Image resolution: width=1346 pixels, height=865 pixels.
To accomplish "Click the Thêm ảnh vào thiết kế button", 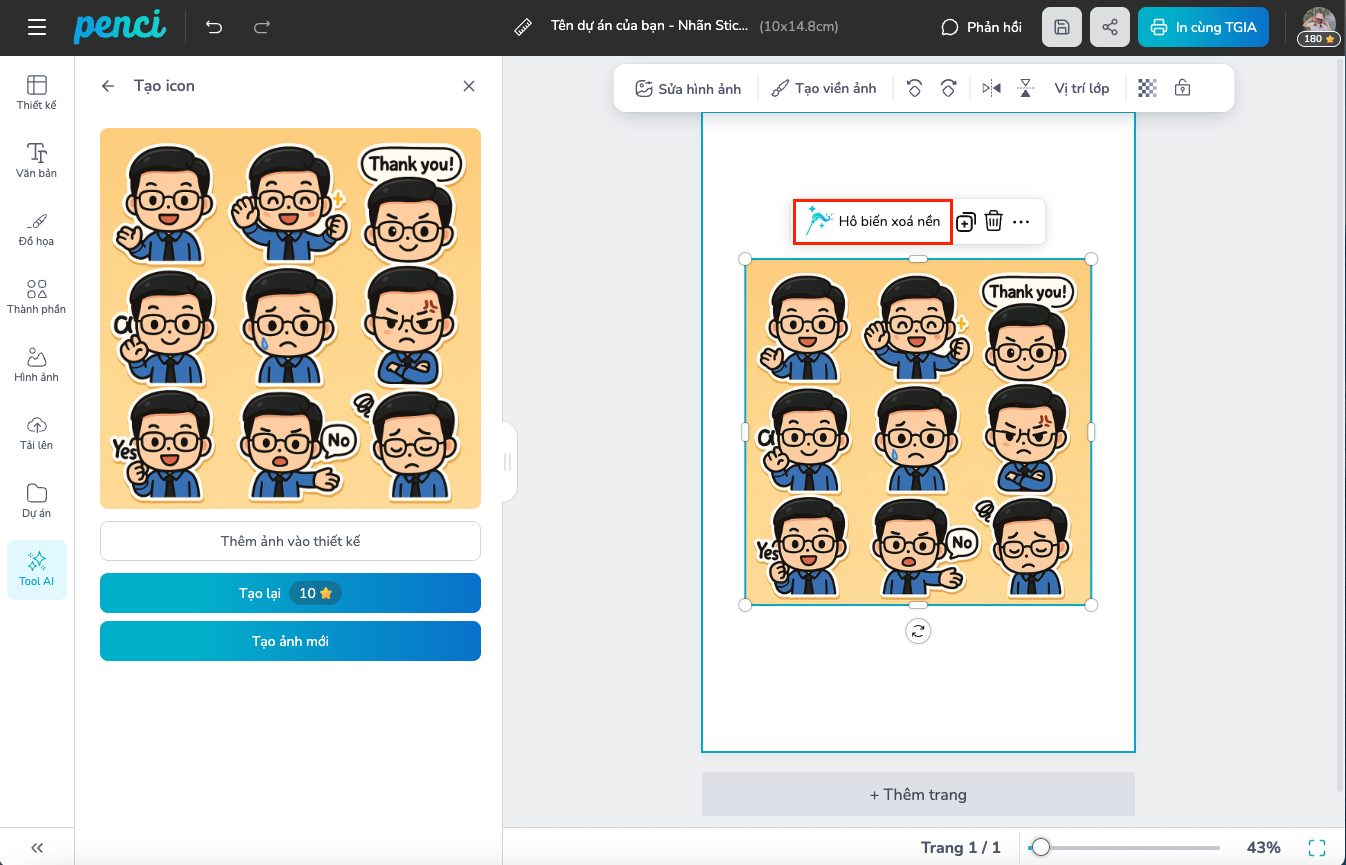I will (x=290, y=541).
